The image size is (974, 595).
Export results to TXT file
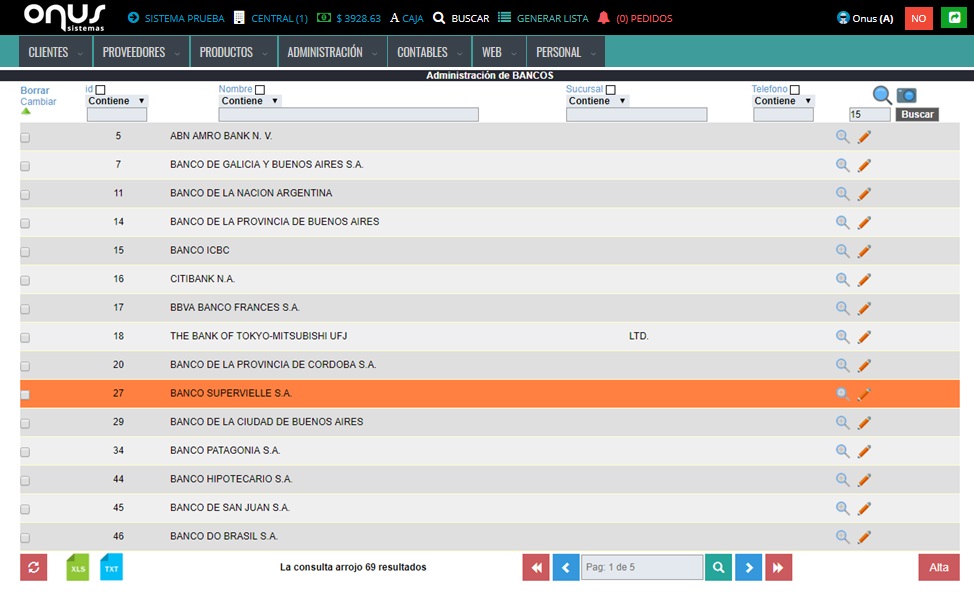click(x=111, y=567)
